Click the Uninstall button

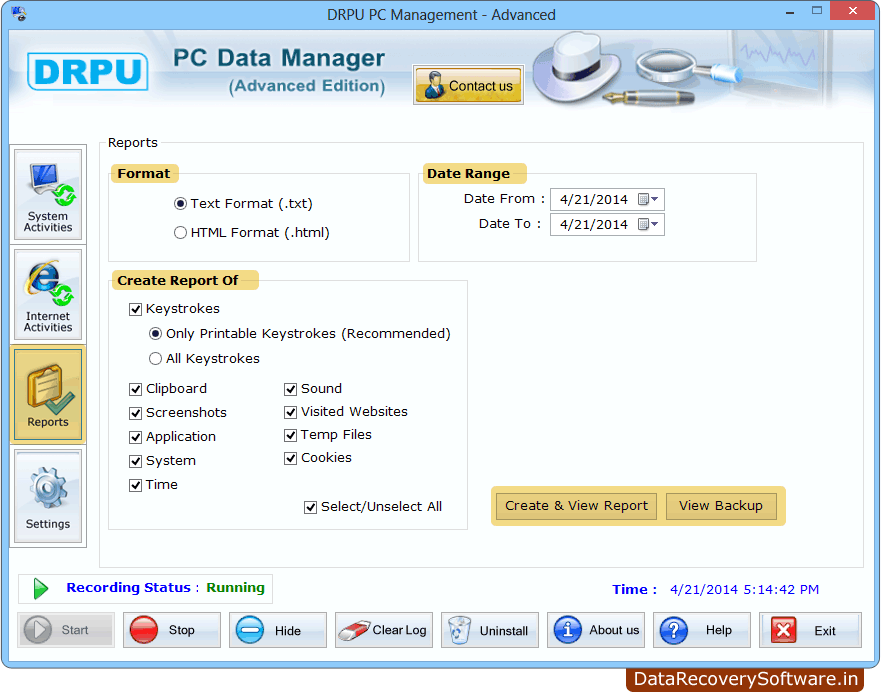coord(489,630)
